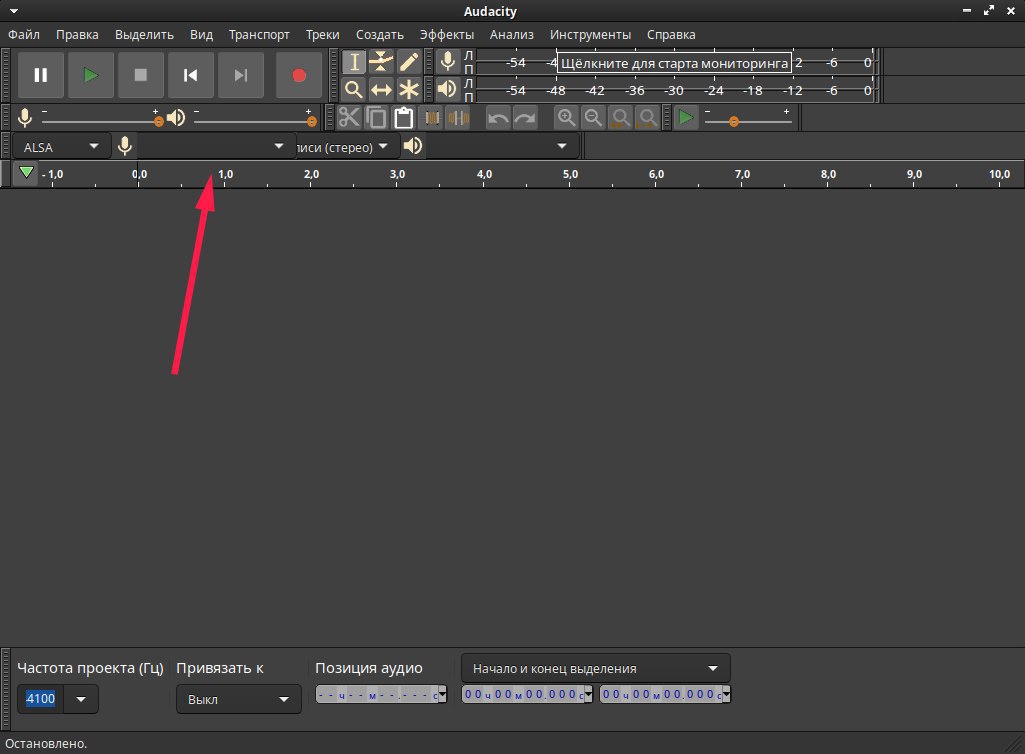Adjust the playback speed slider
1025x754 pixels.
pyautogui.click(x=748, y=121)
